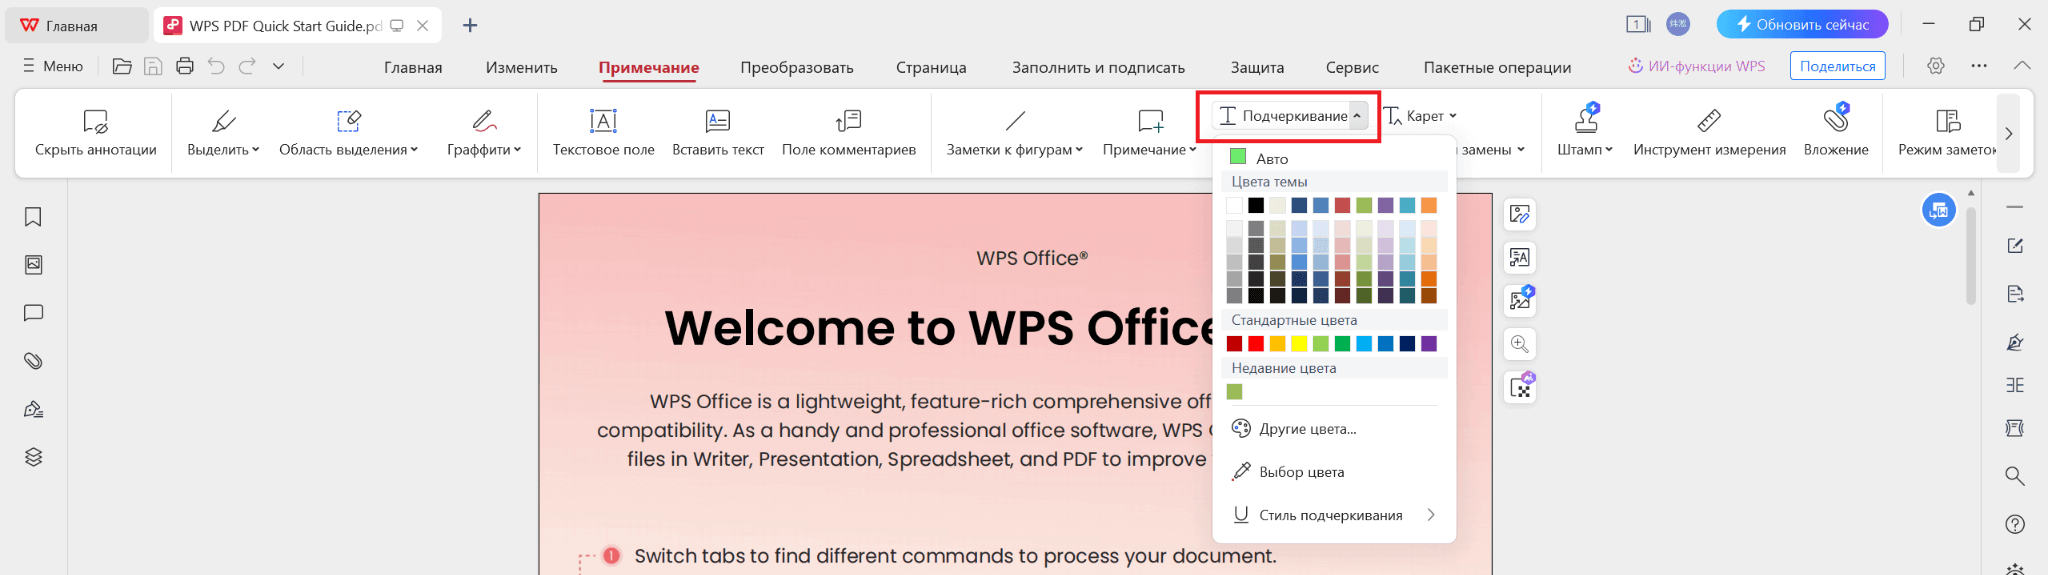Click the vertical scrollbar of the document
Screen dimensions: 2048x575
click(1971, 255)
